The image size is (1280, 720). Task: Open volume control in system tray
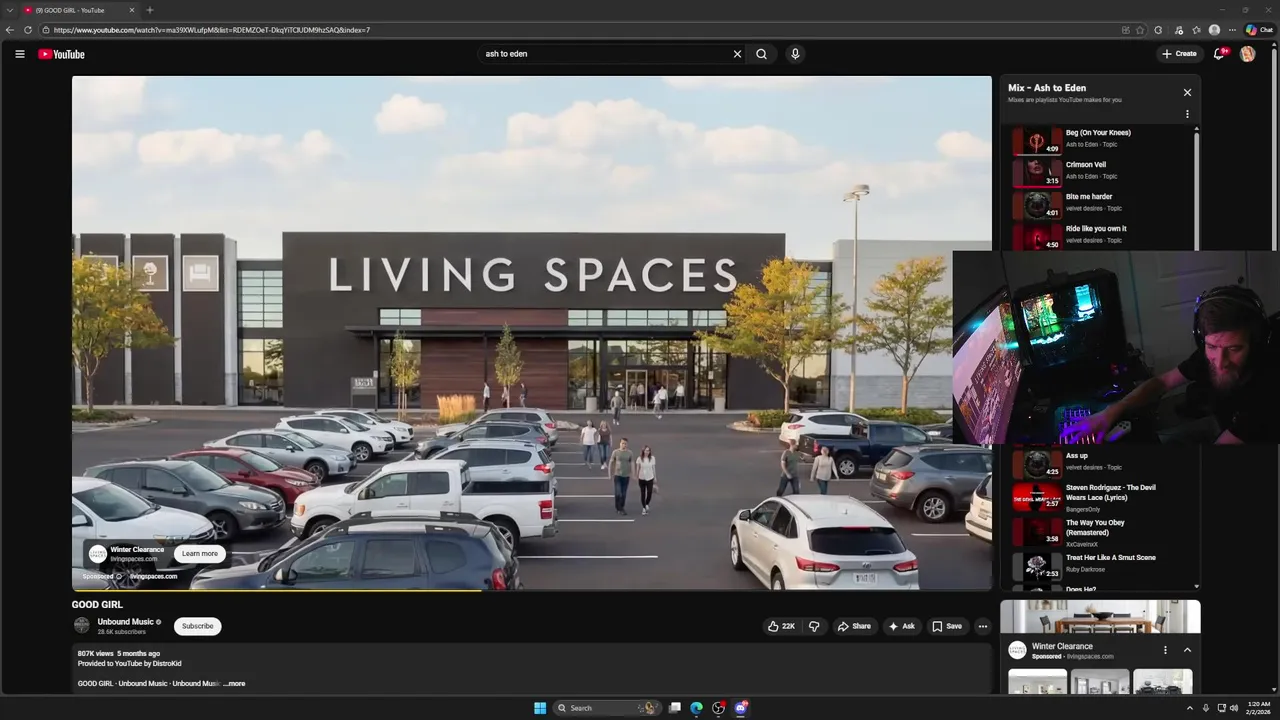(1234, 708)
